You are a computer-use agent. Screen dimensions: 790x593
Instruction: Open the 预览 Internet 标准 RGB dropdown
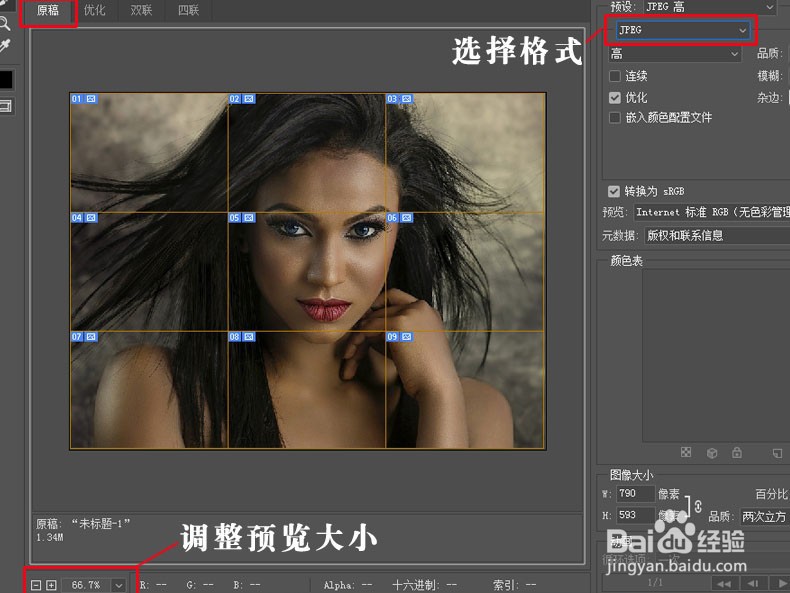coord(712,212)
